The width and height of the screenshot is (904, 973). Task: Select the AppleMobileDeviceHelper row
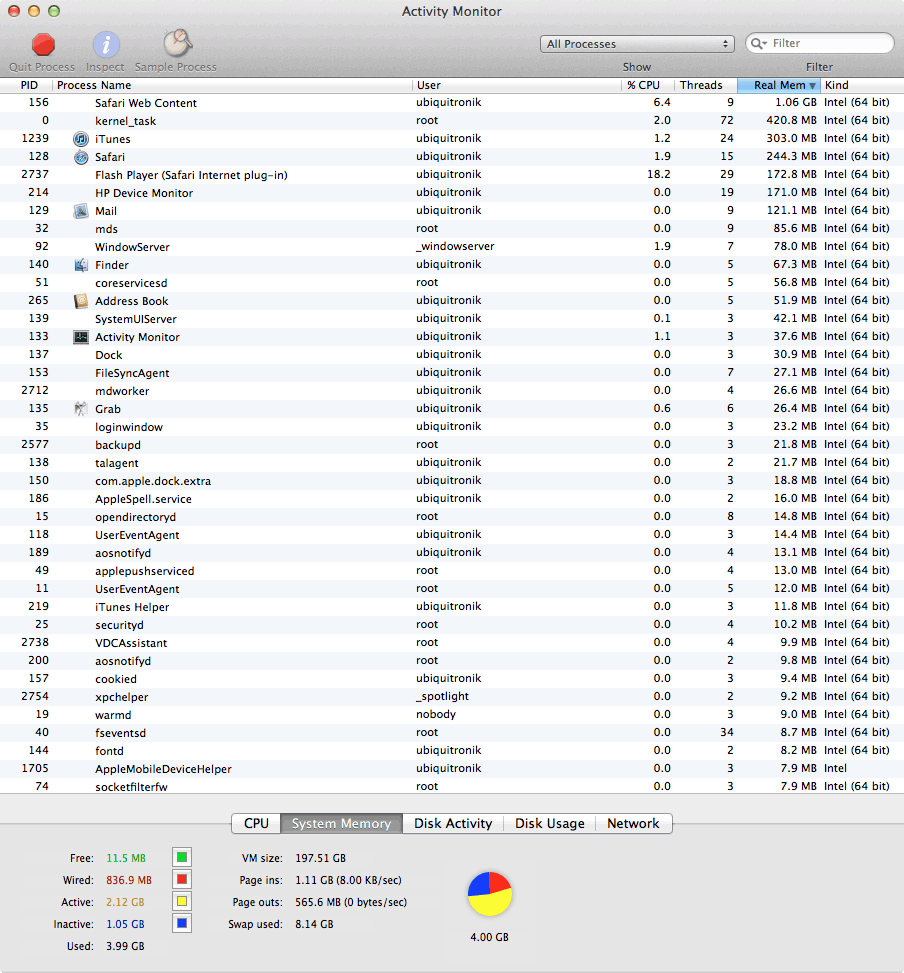[x=452, y=769]
